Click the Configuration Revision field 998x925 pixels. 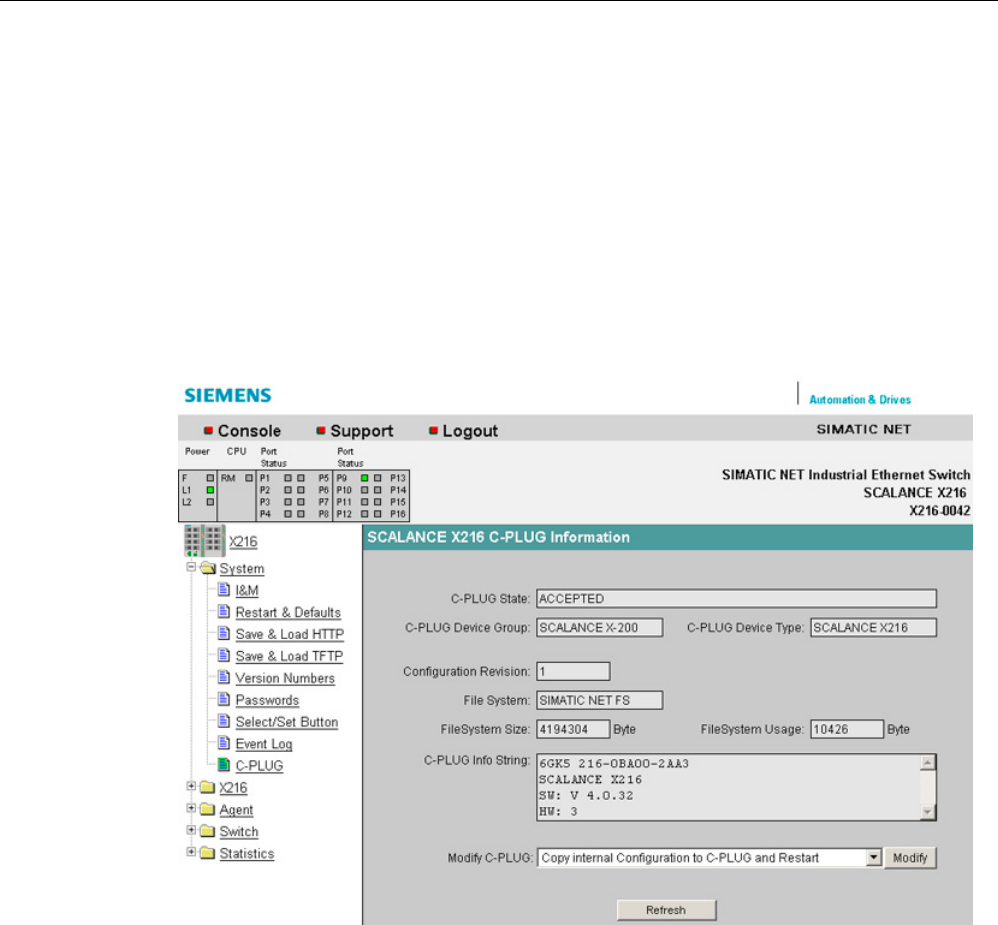pos(573,672)
